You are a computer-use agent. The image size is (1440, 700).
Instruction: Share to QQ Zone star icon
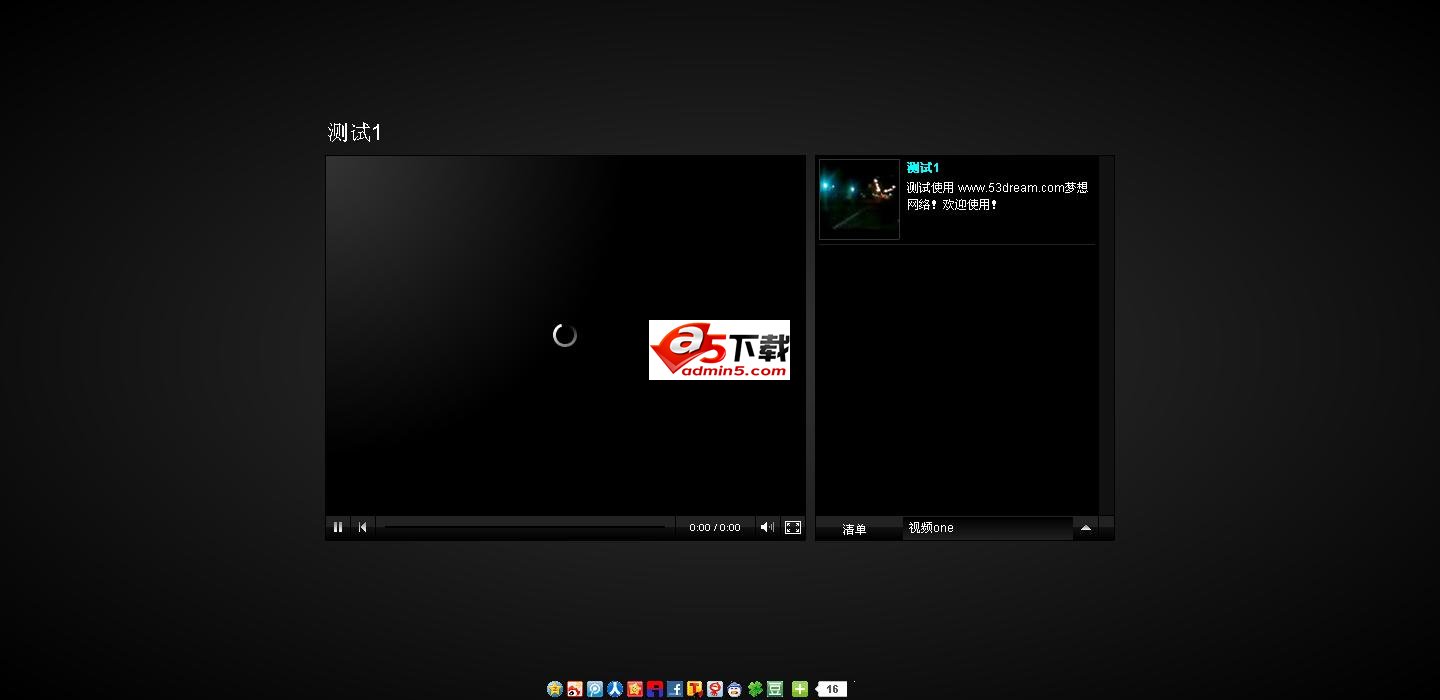555,689
